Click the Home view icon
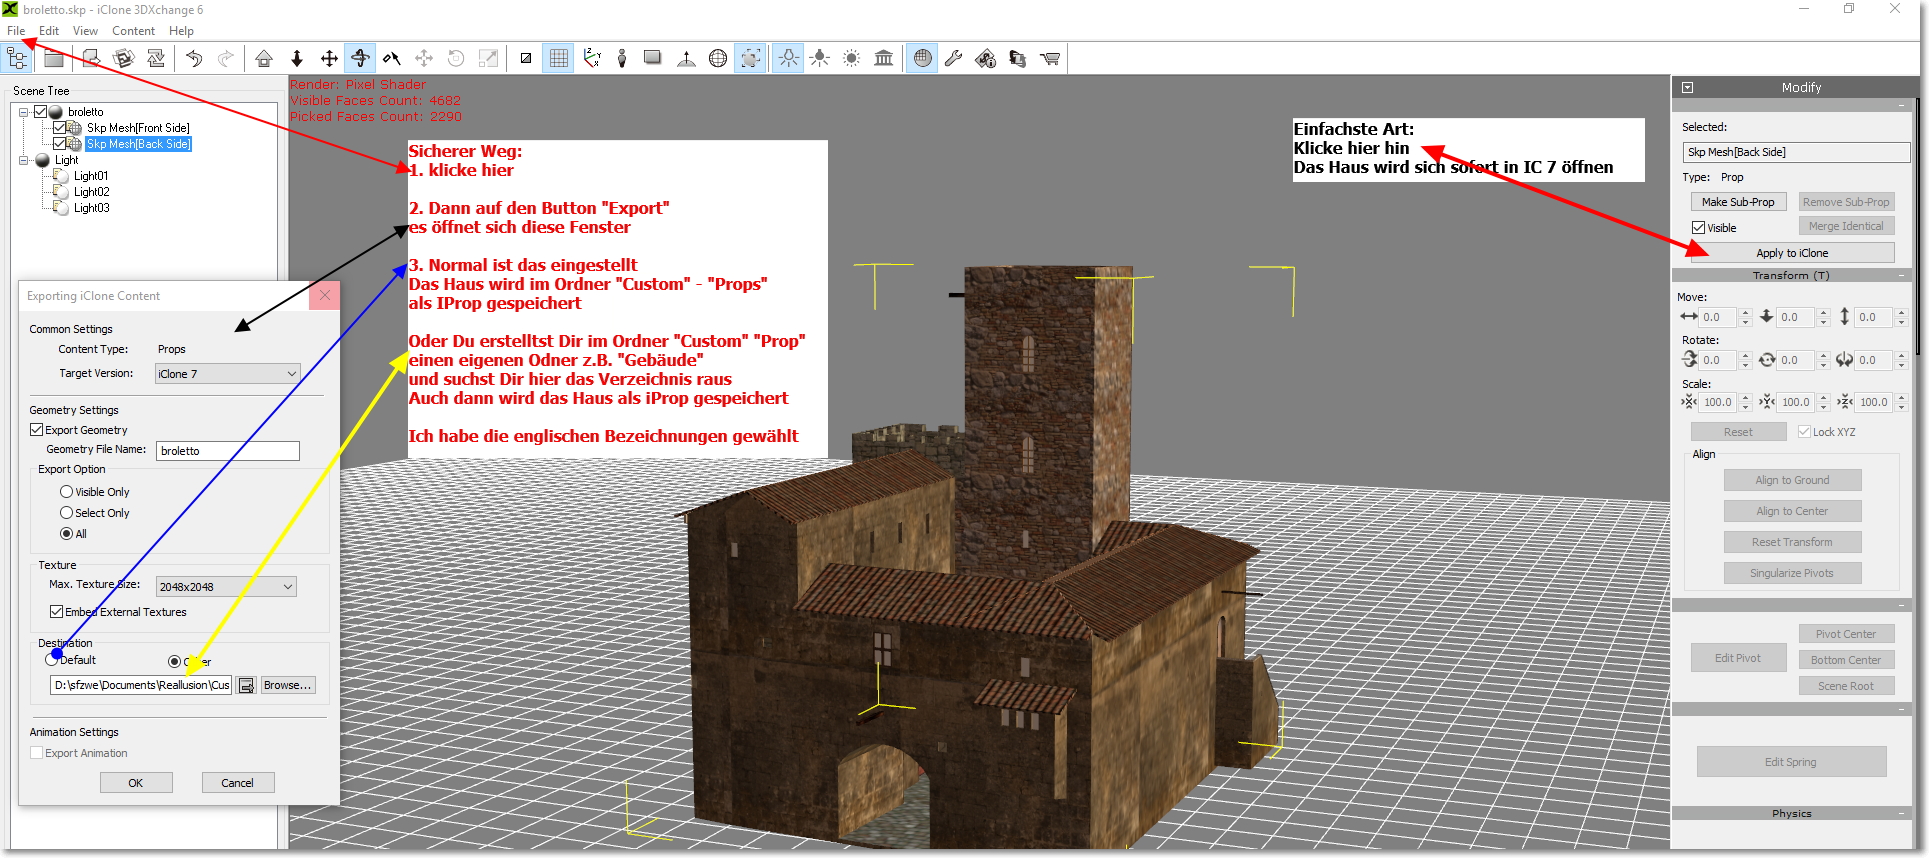Viewport: 1929px width, 858px height. pyautogui.click(x=264, y=58)
